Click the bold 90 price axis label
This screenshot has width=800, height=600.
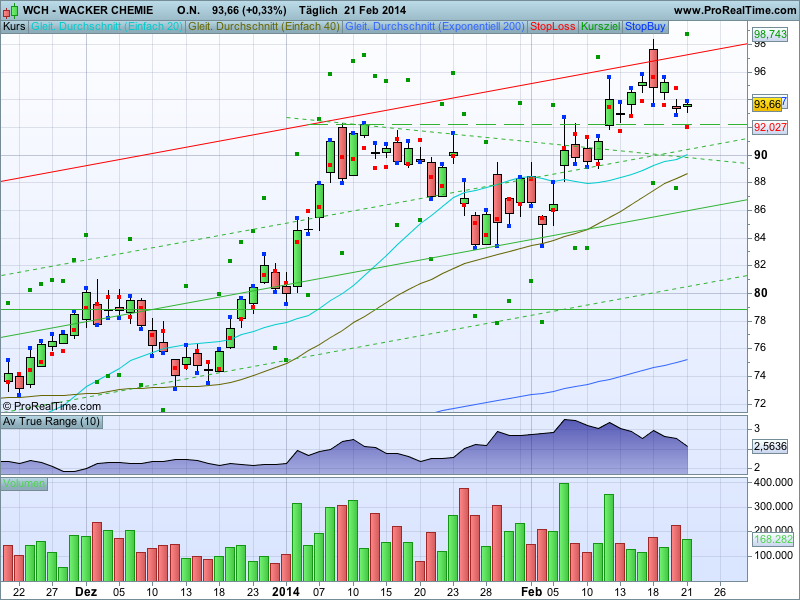pyautogui.click(x=760, y=155)
